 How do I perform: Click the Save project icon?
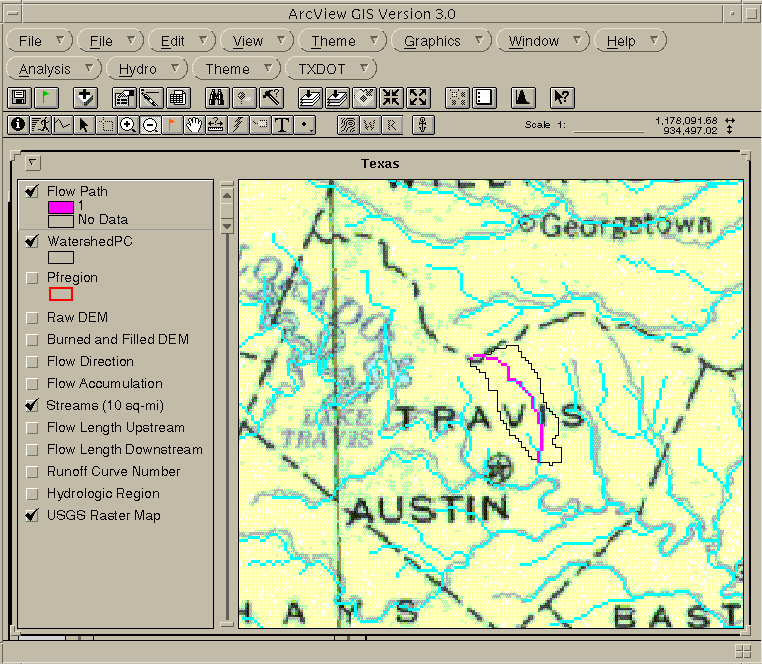(19, 97)
